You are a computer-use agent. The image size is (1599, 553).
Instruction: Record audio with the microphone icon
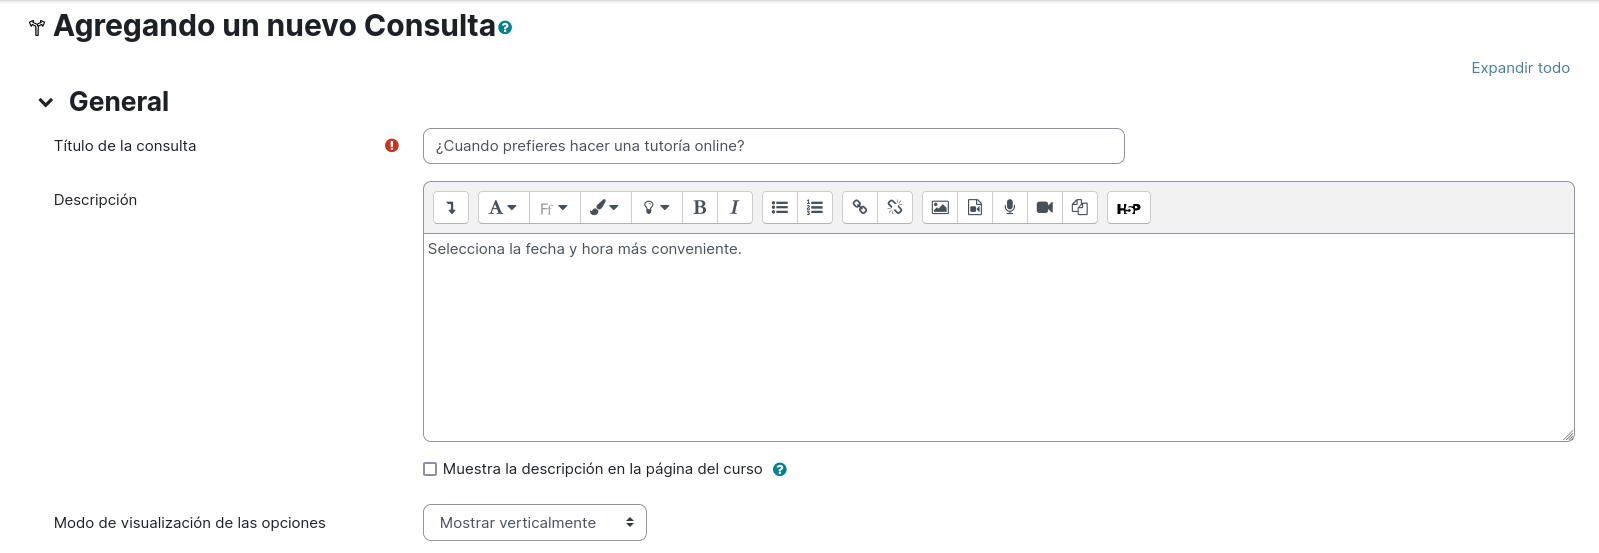1010,208
